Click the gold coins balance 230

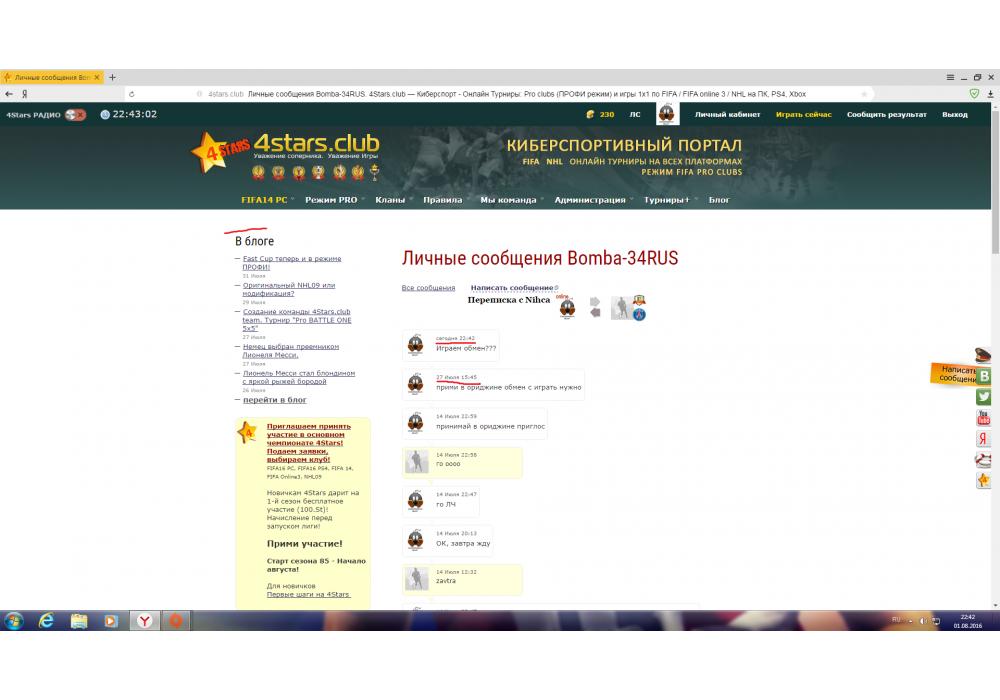(x=600, y=115)
